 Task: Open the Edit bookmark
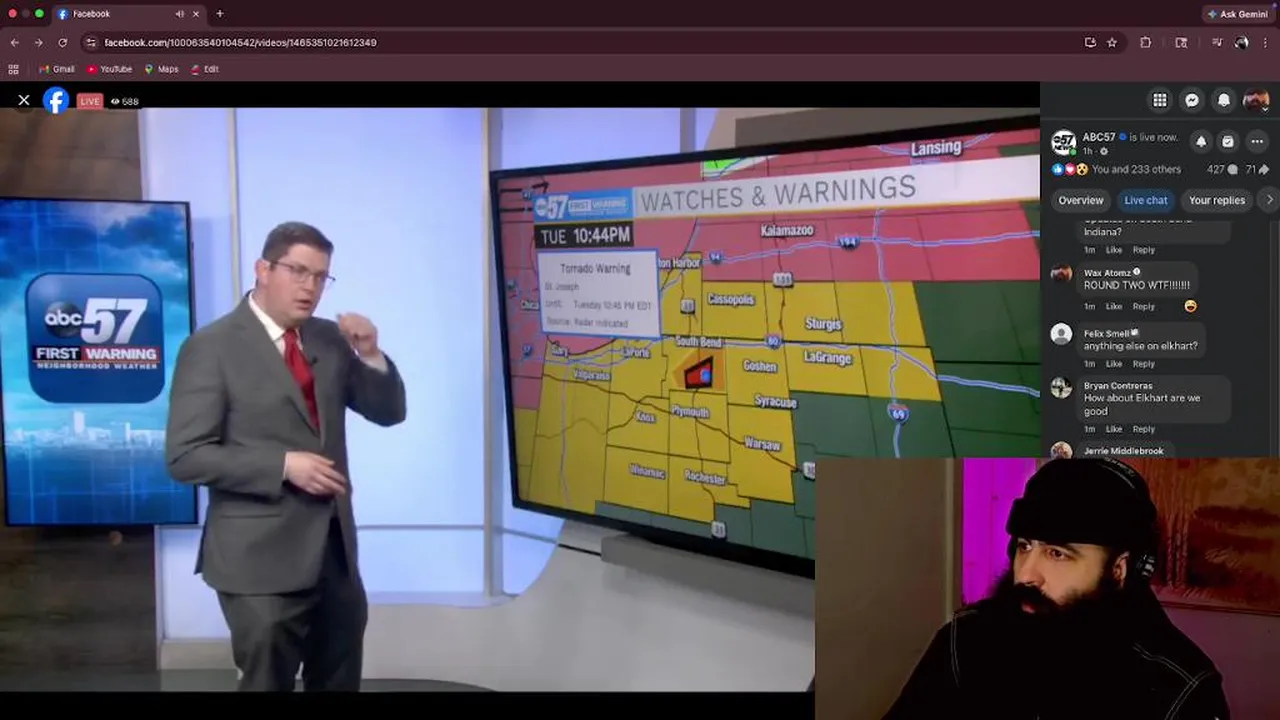204,69
